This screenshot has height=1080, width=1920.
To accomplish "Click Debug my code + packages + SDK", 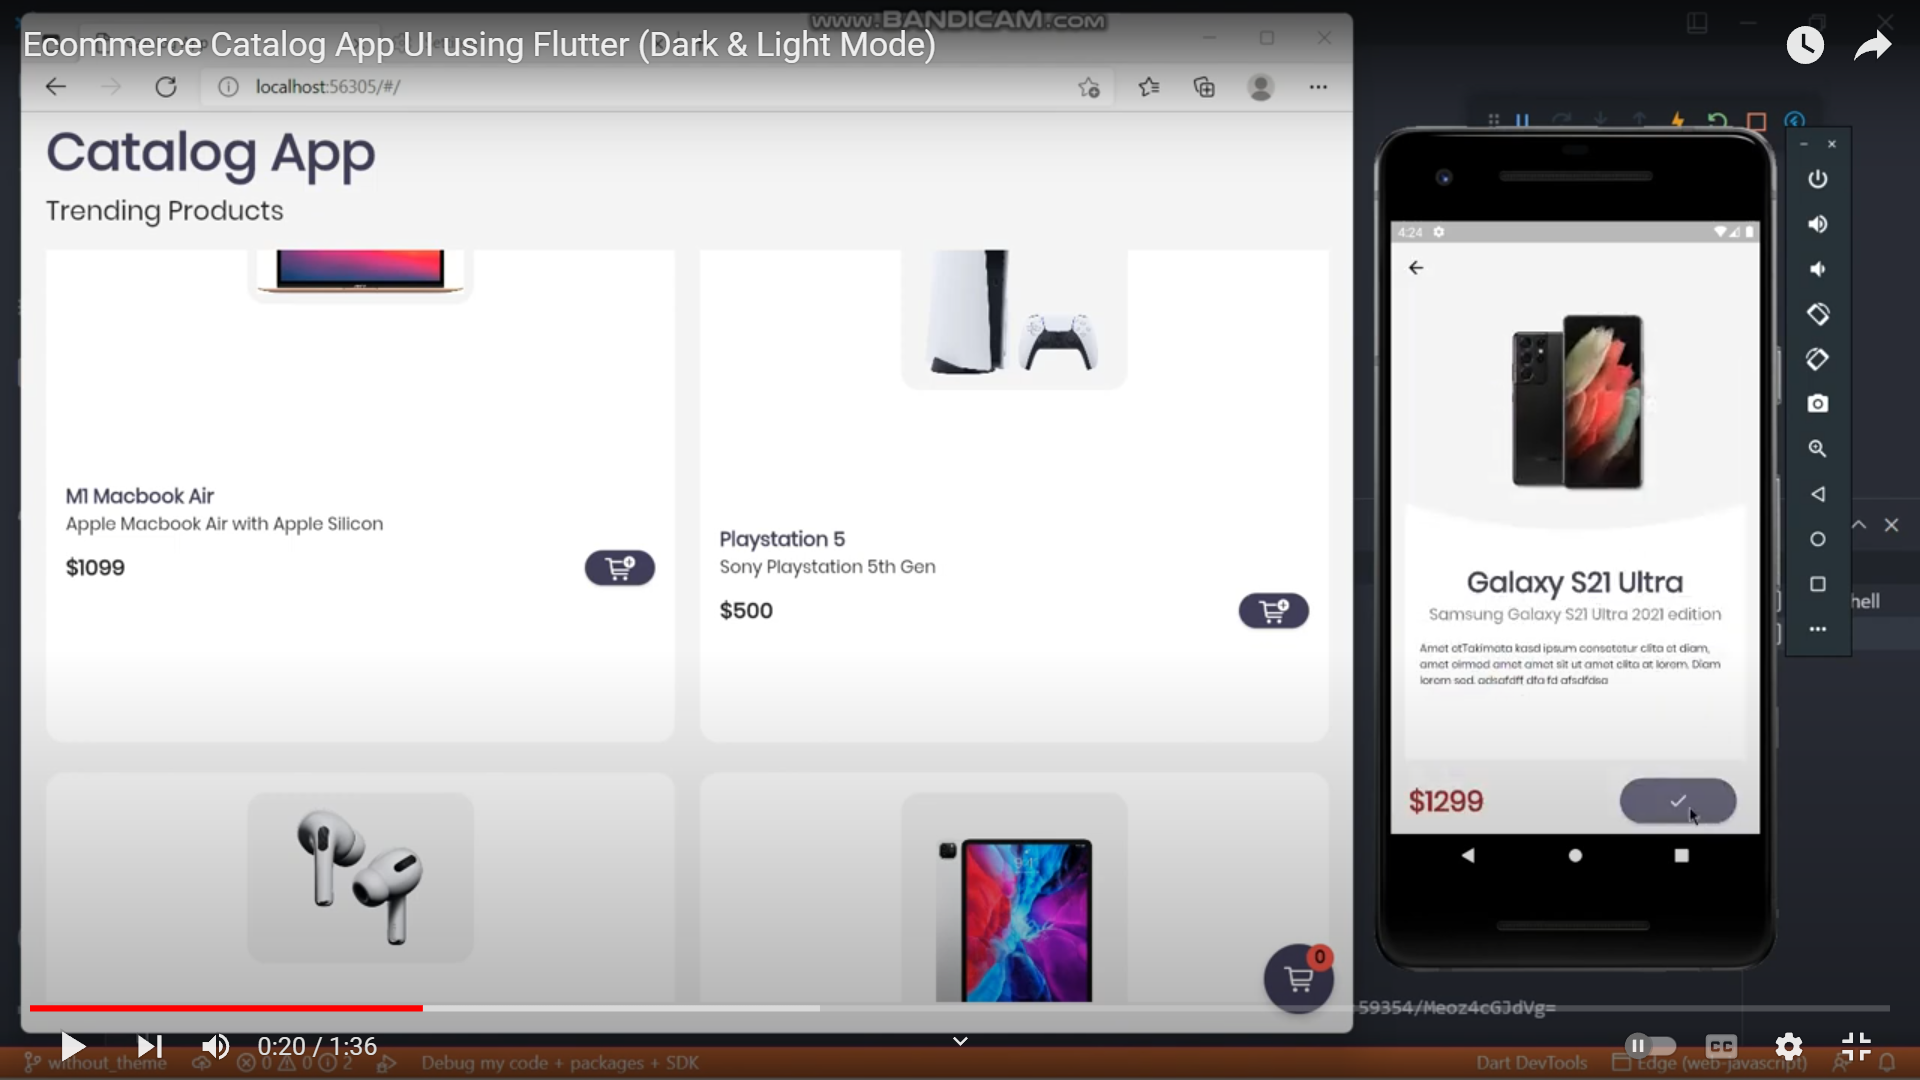I will [x=560, y=1063].
